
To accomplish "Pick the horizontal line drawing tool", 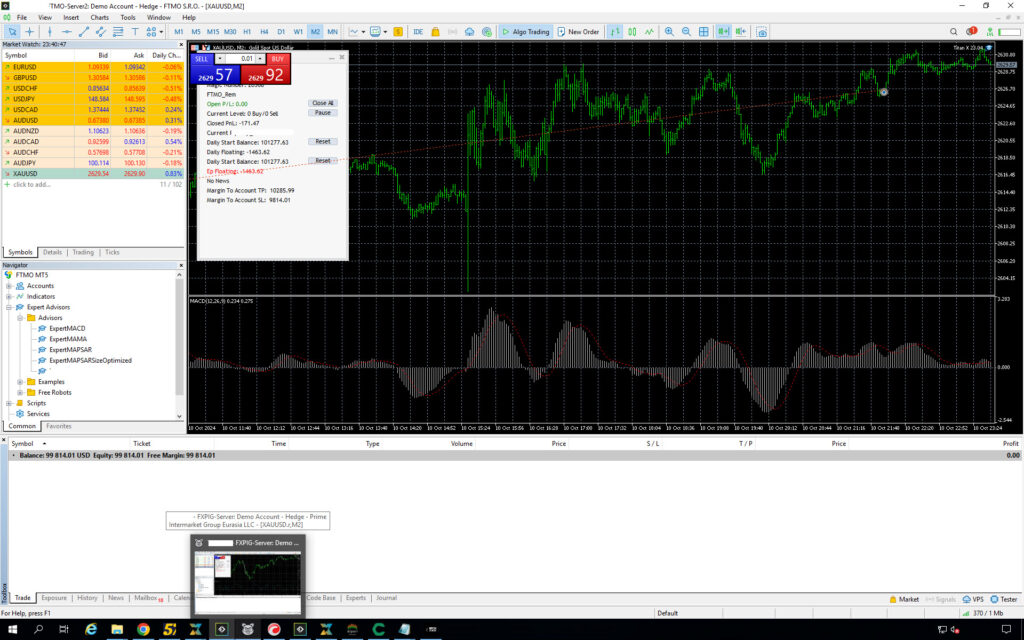I will click(x=67, y=31).
